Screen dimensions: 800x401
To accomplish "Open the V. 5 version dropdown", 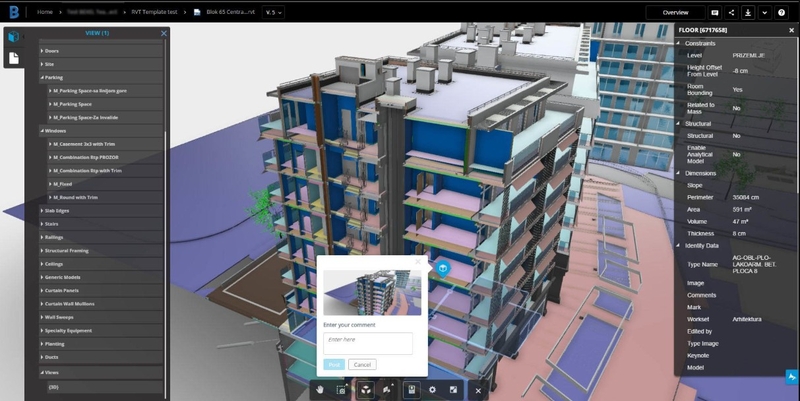I will pos(273,12).
